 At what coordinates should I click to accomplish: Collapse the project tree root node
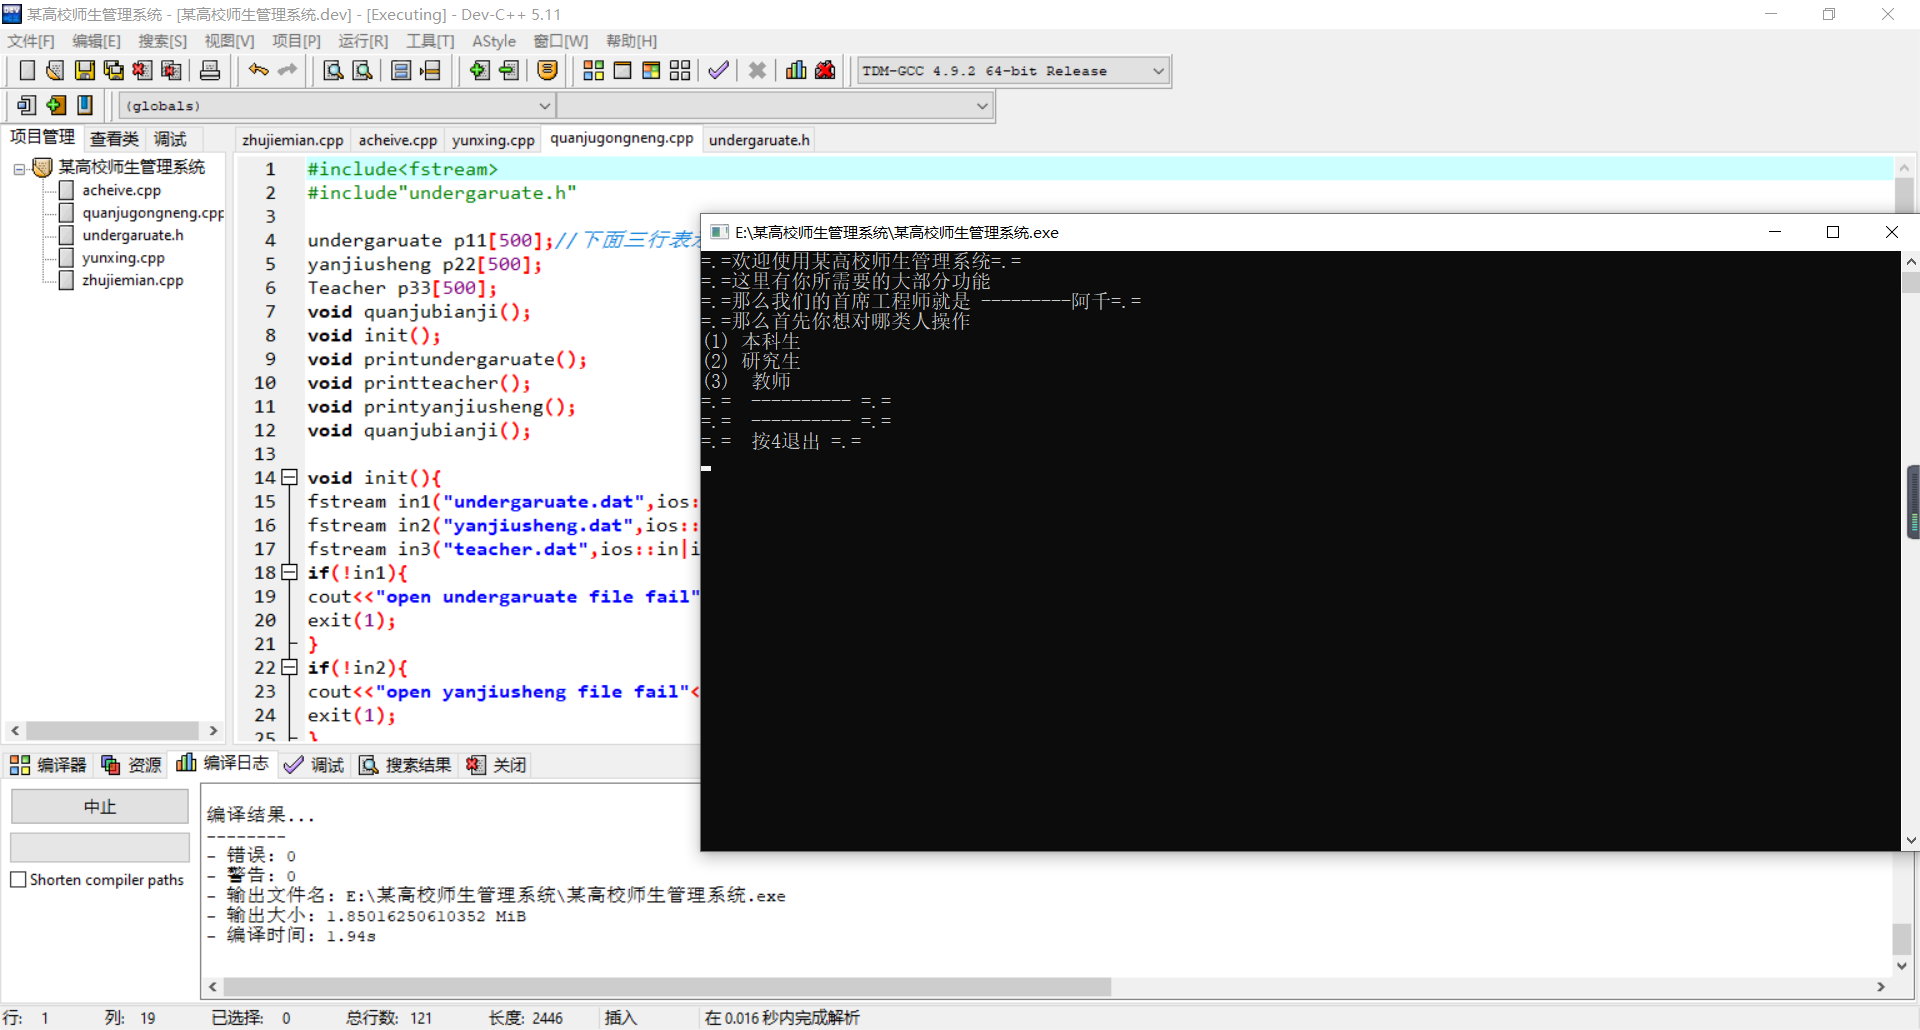(x=19, y=168)
